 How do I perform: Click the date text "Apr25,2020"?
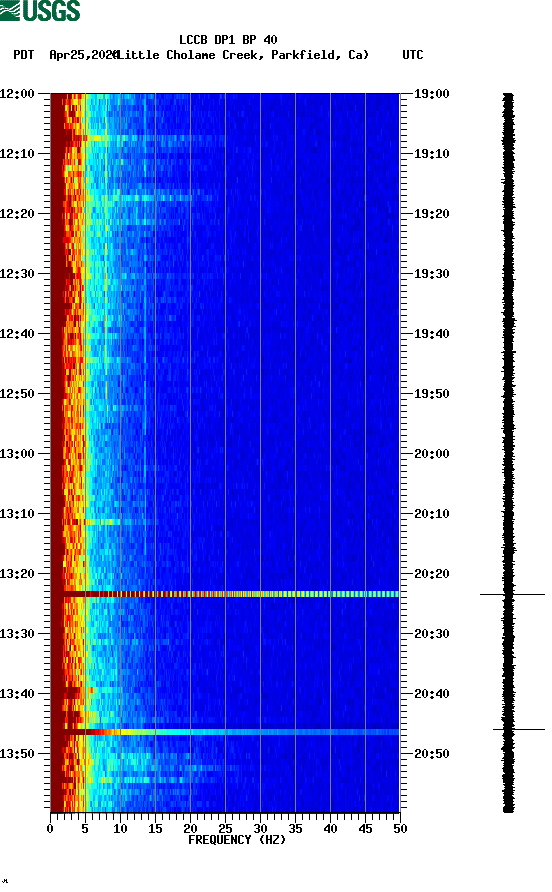(x=84, y=55)
